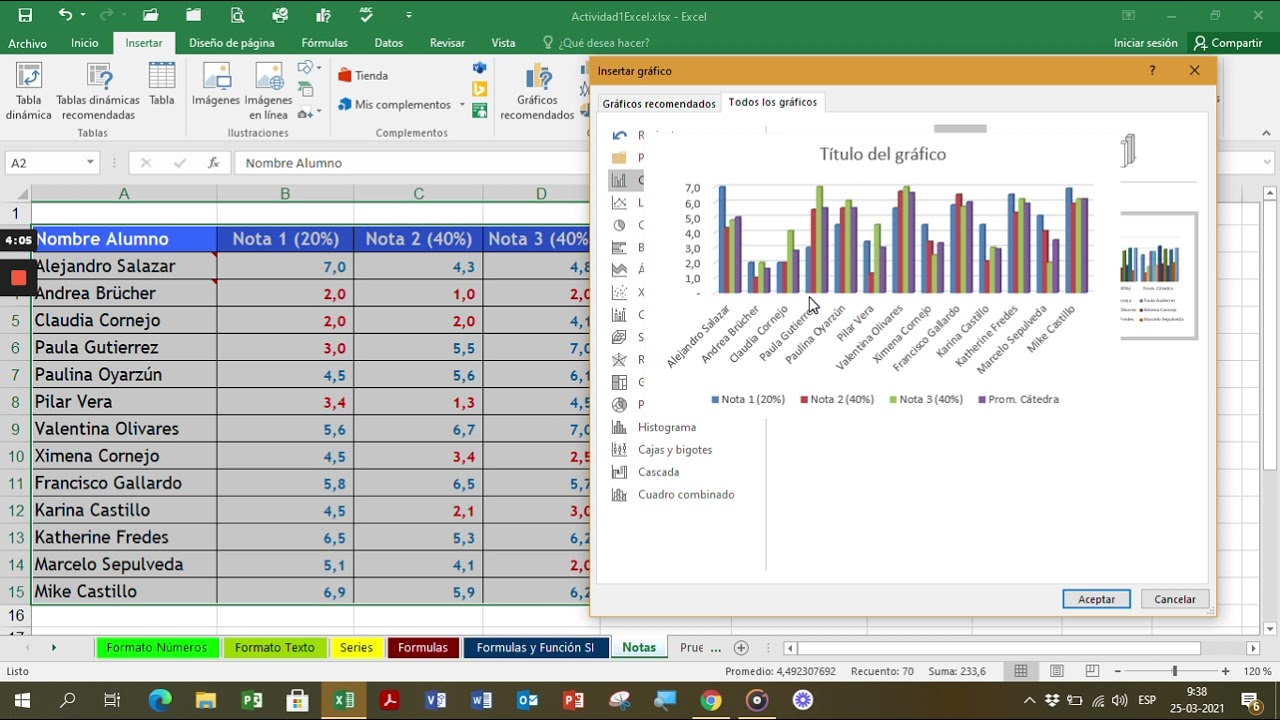Click the Undo arrow in the quick access toolbar

[65, 15]
